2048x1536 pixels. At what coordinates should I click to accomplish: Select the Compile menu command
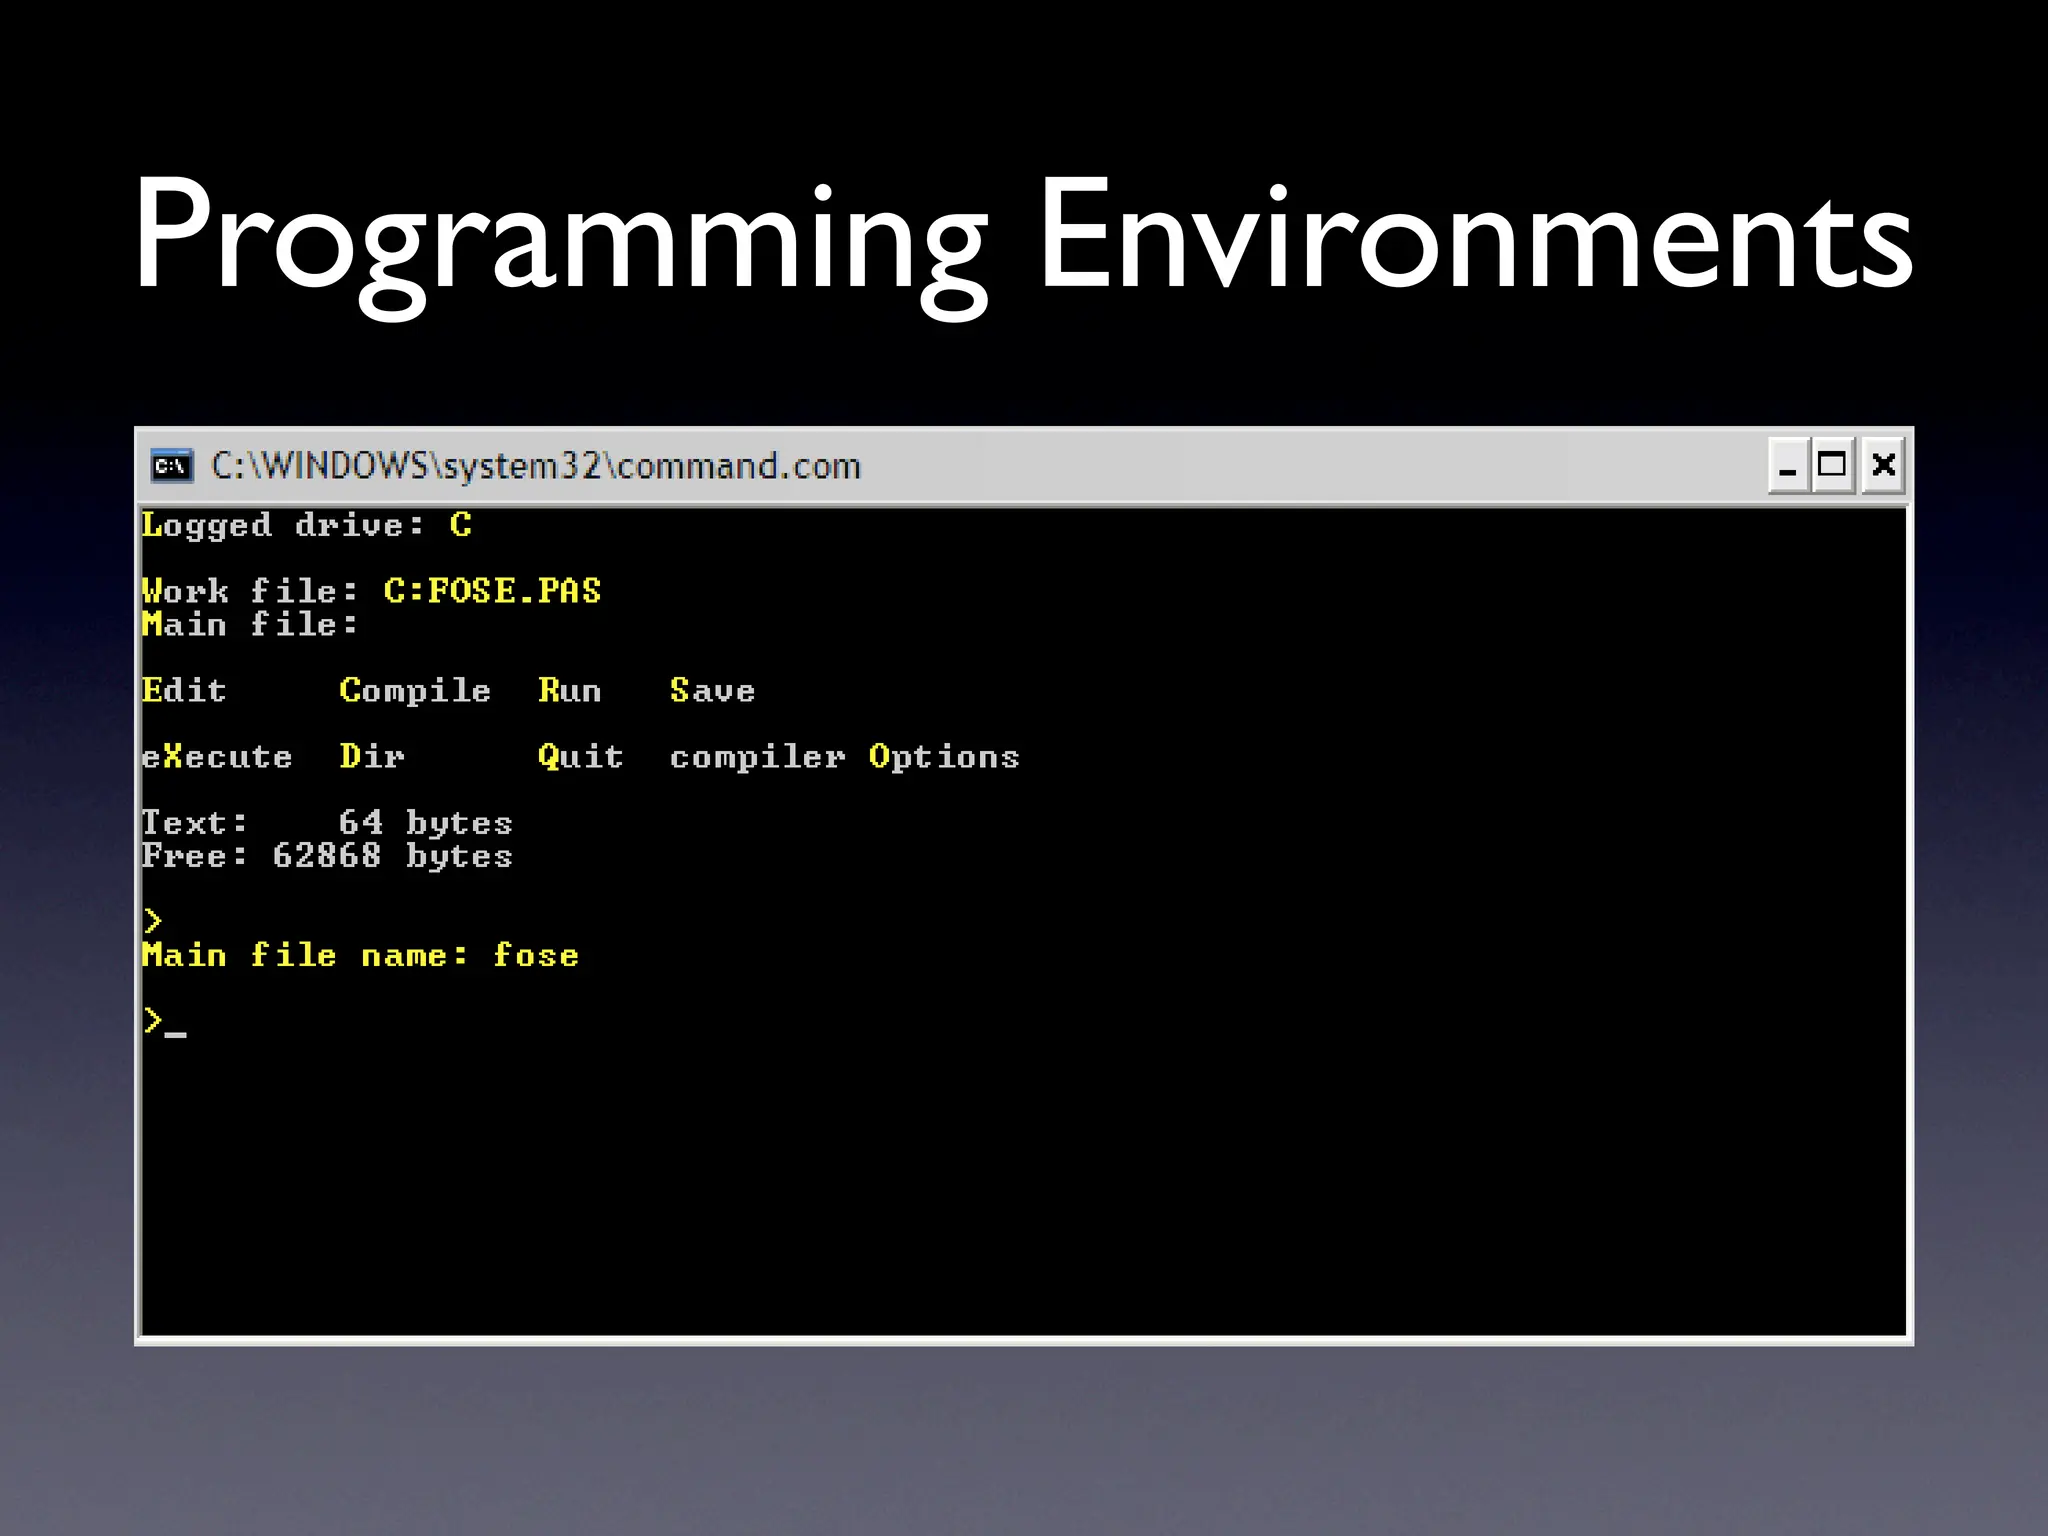tap(415, 691)
